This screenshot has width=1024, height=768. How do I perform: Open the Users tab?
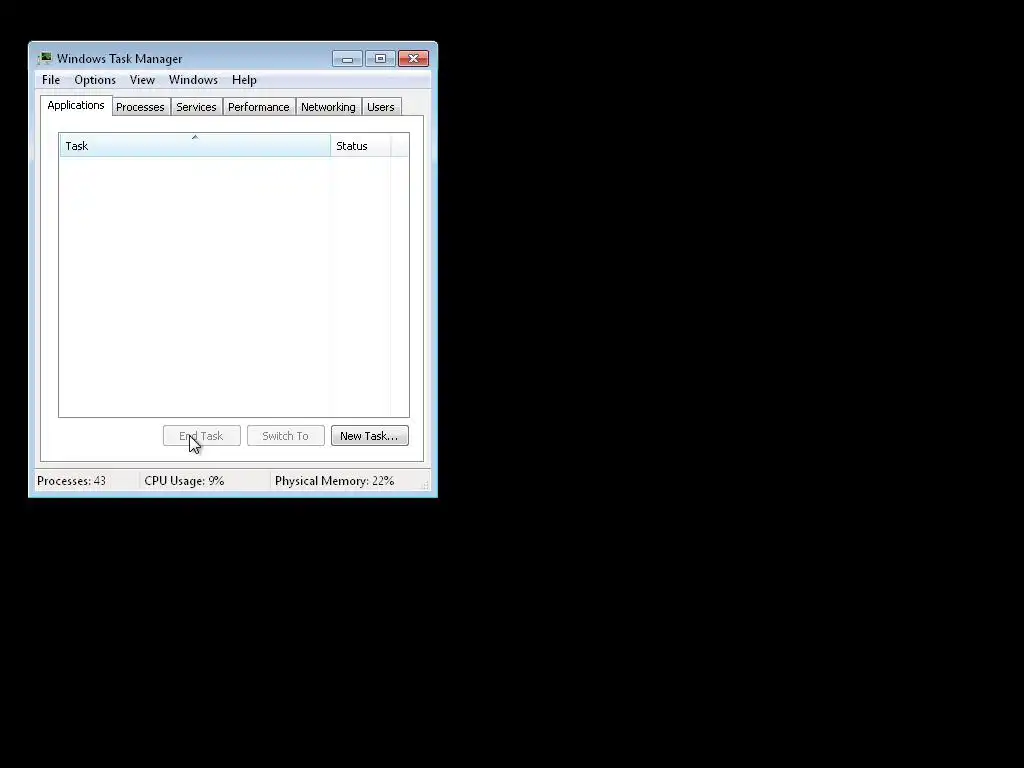[x=381, y=107]
